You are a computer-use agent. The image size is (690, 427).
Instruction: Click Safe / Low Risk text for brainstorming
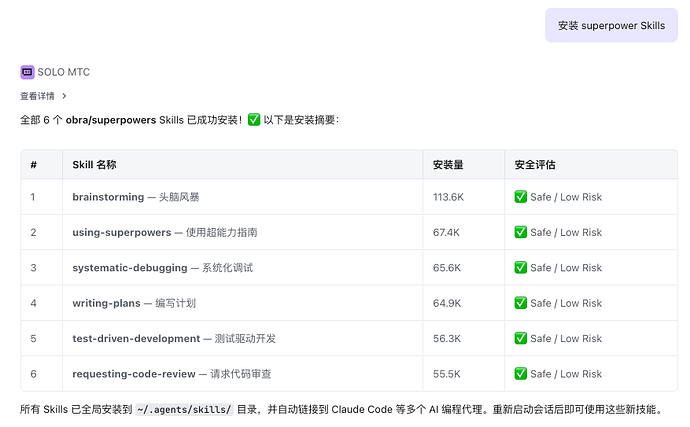click(x=566, y=197)
